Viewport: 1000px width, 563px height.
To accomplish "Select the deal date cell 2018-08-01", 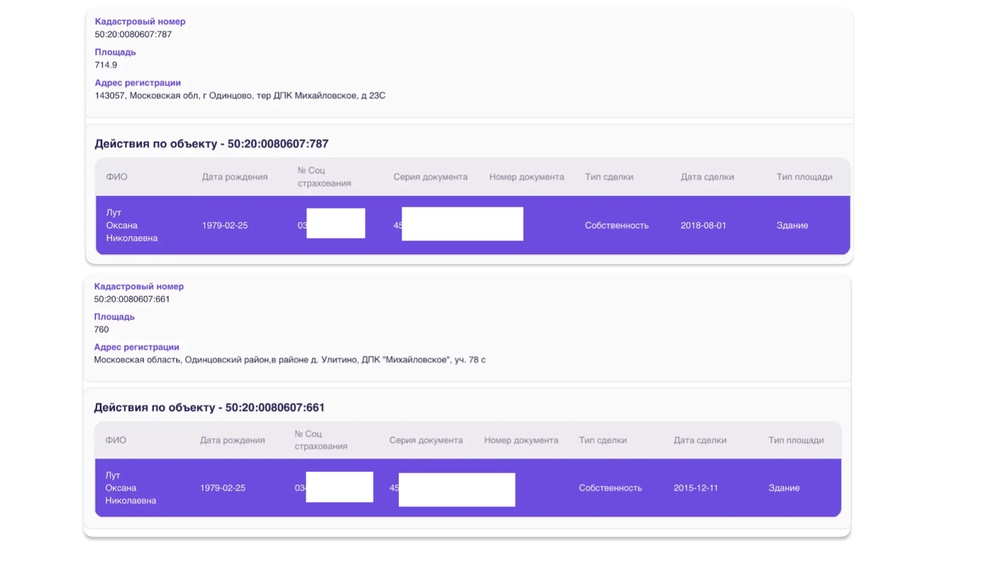I will coord(703,226).
